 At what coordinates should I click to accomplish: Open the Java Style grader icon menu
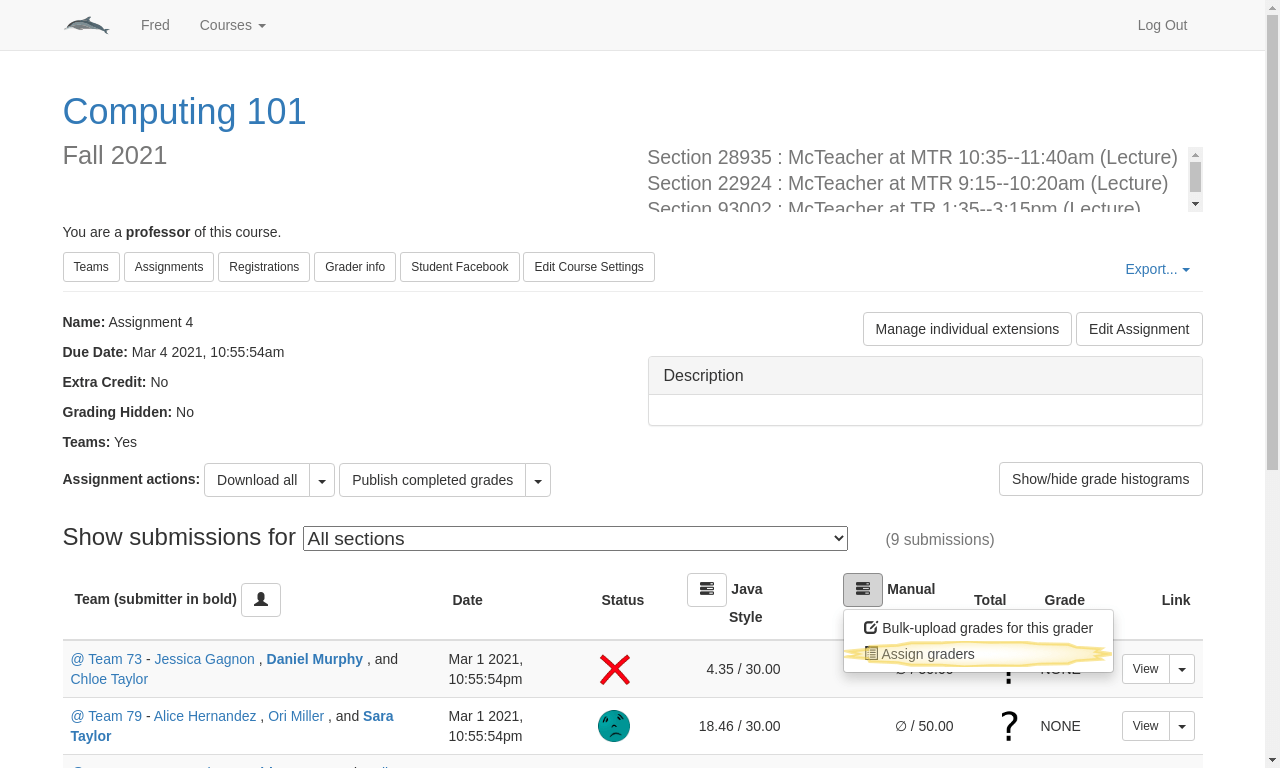pyautogui.click(x=706, y=590)
